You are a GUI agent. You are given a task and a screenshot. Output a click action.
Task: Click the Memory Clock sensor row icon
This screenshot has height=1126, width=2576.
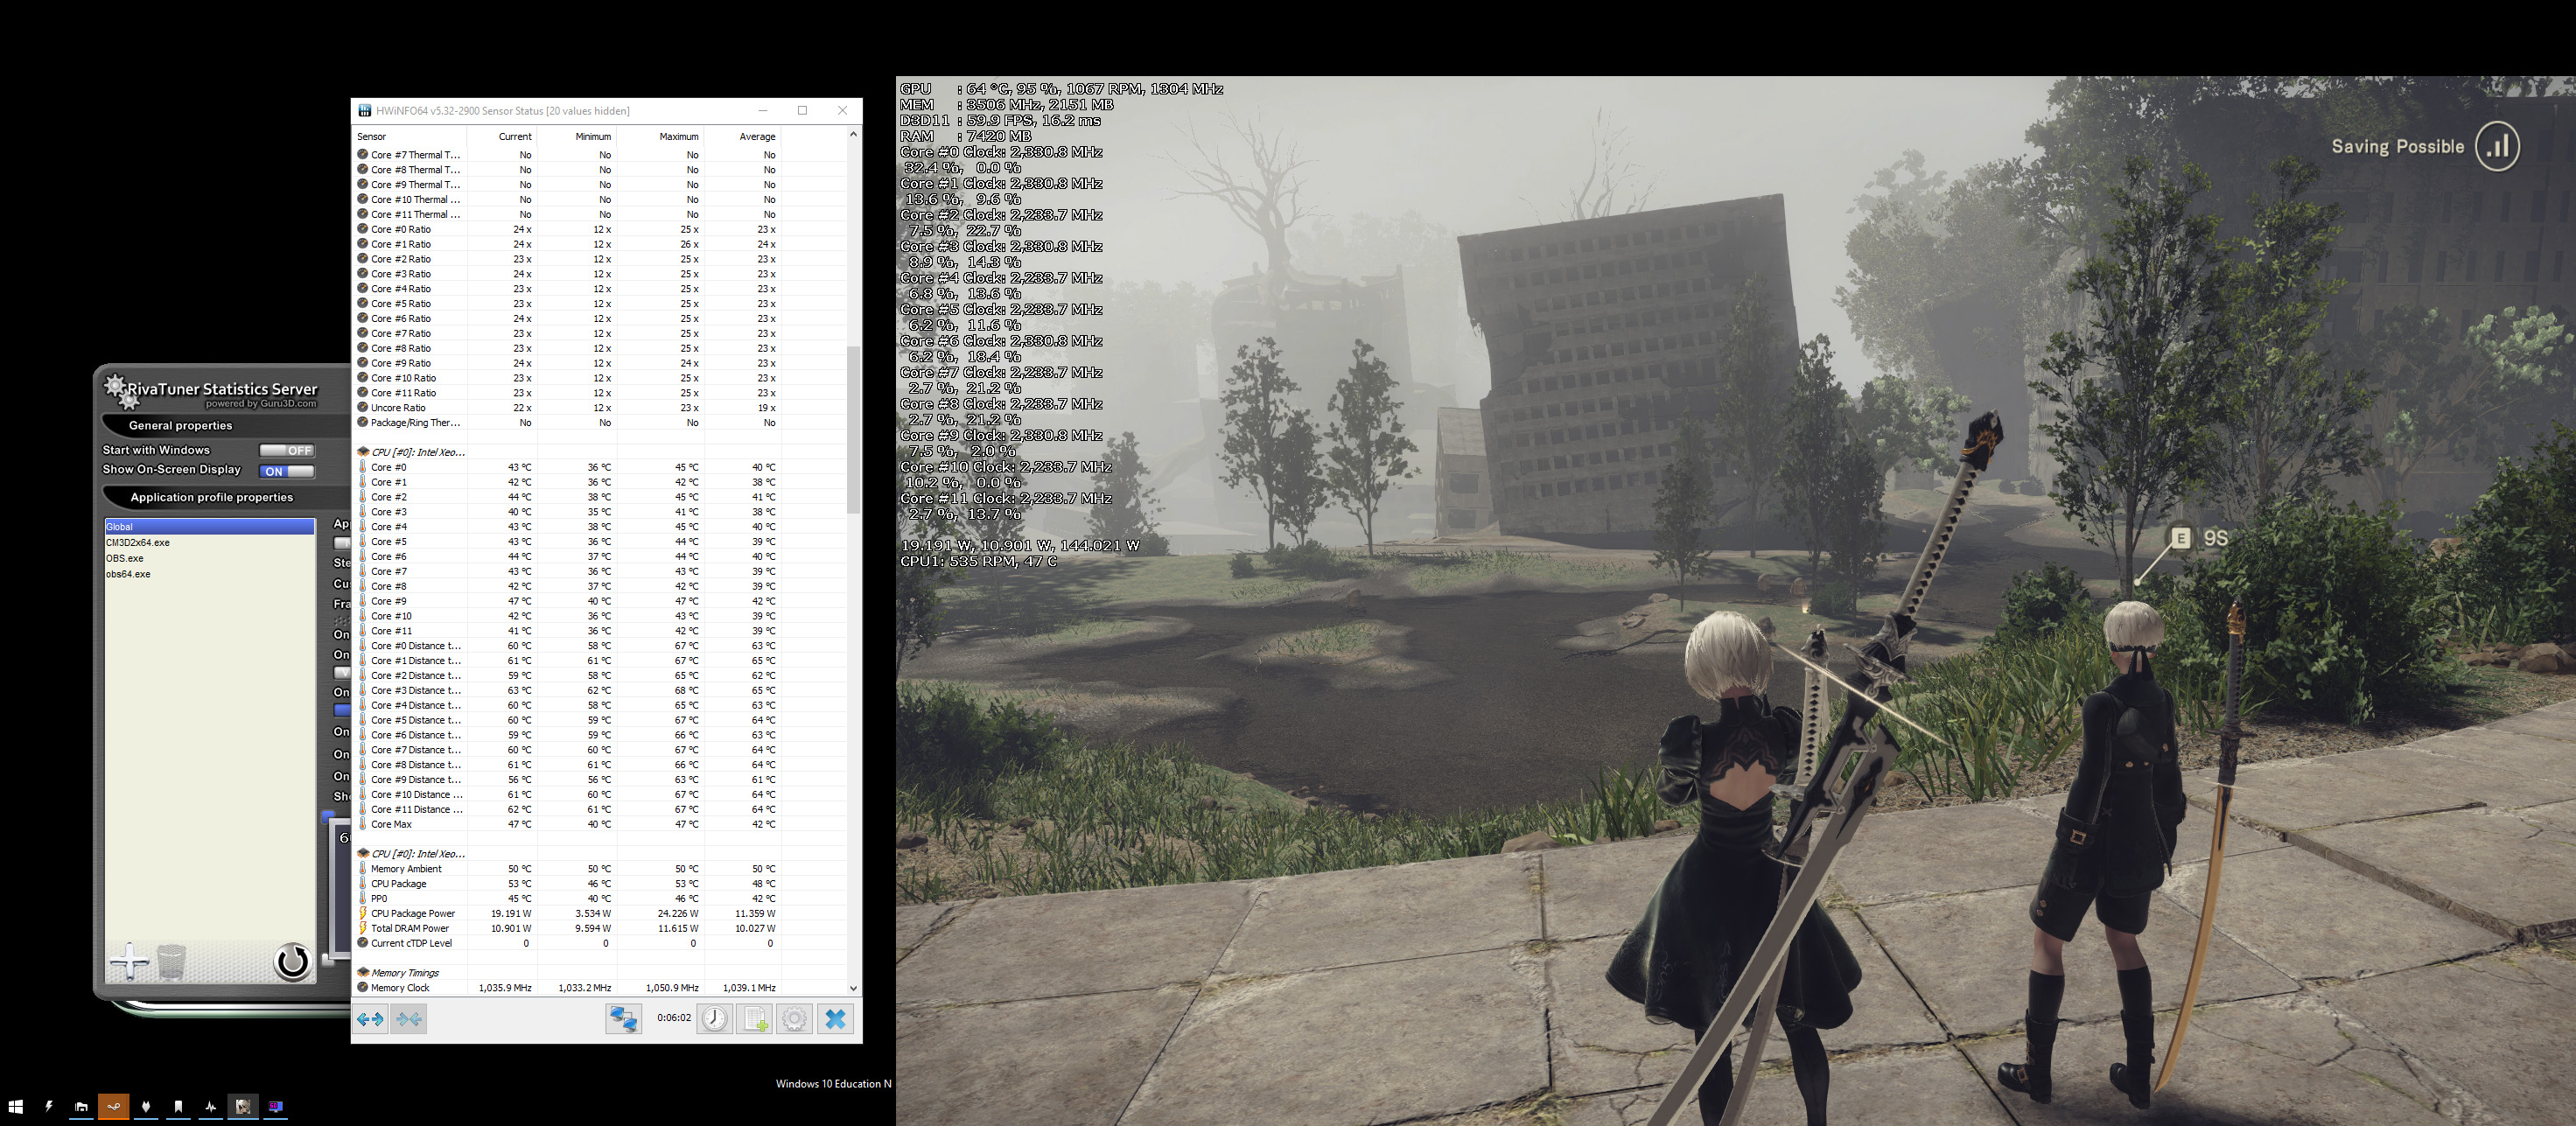pyautogui.click(x=363, y=987)
